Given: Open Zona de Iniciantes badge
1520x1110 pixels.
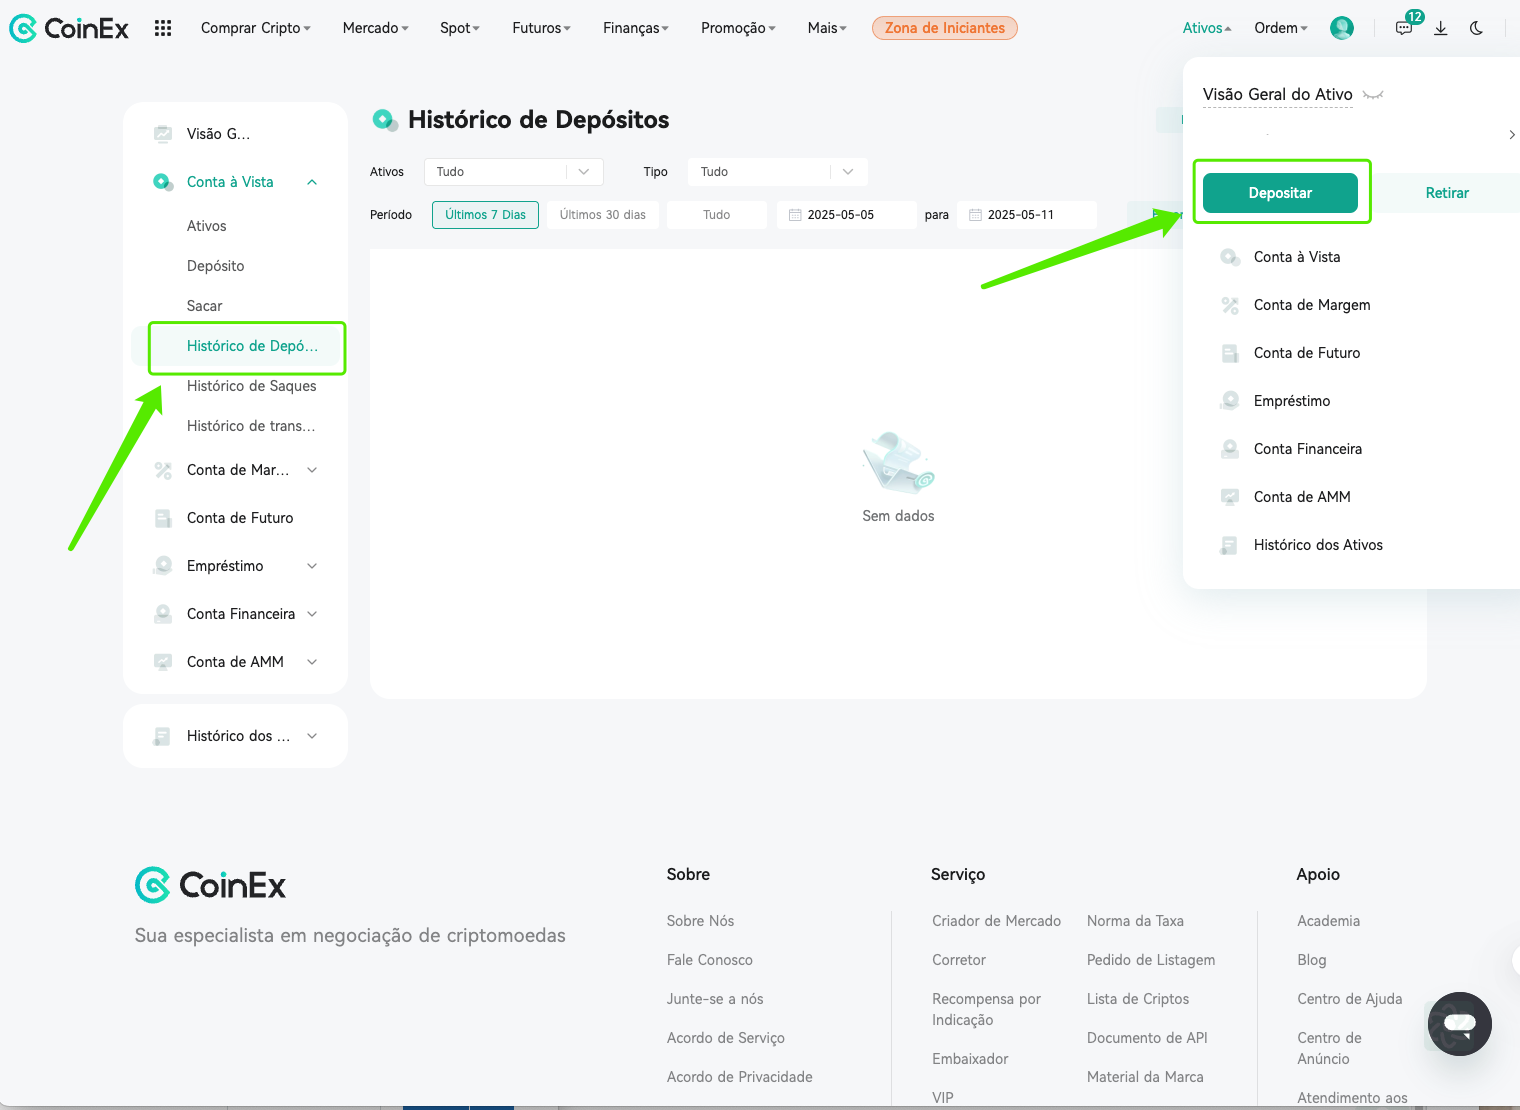Looking at the screenshot, I should (945, 28).
